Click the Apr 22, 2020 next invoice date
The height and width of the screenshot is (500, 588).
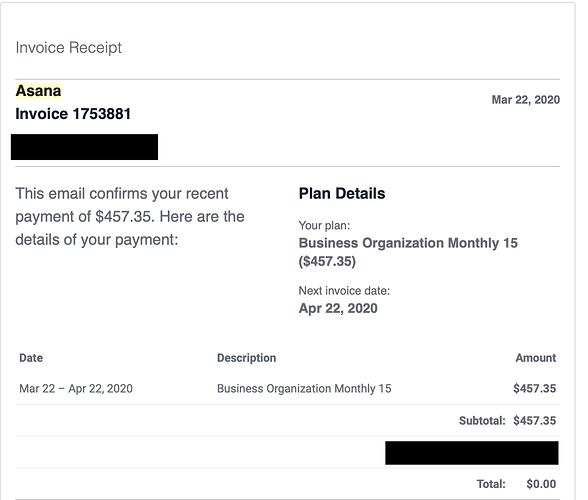click(x=338, y=308)
